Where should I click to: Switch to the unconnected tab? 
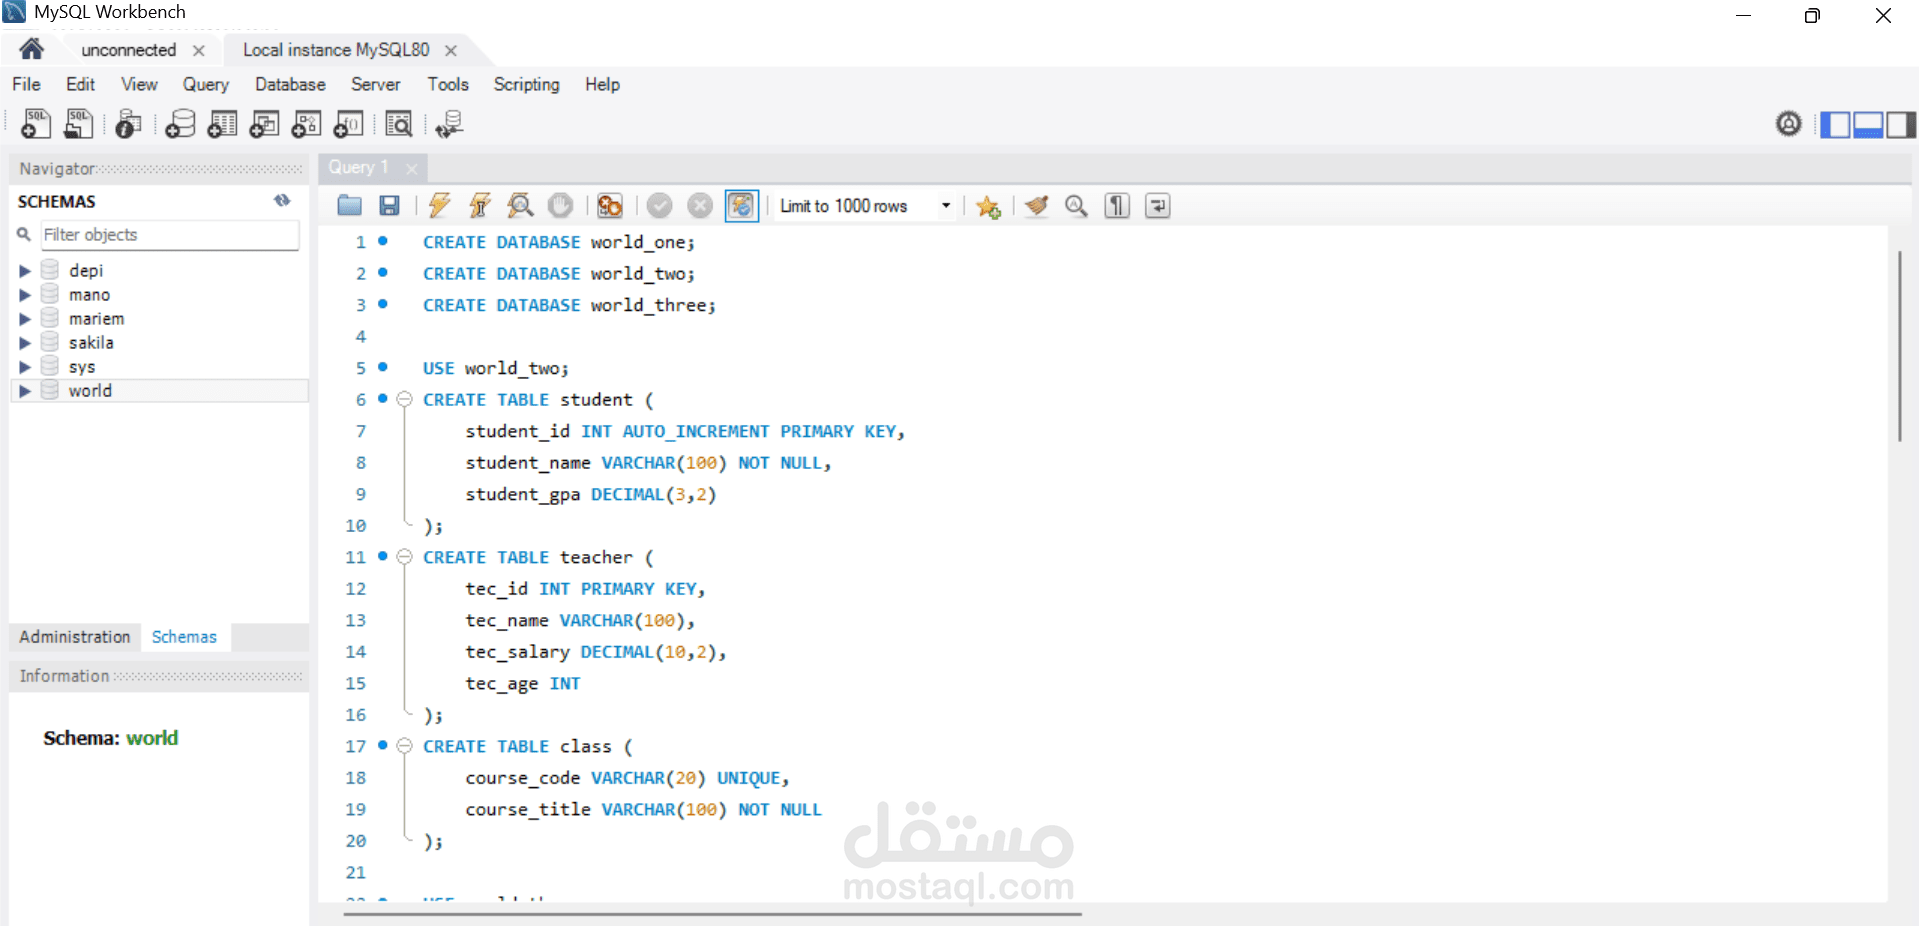click(x=128, y=50)
